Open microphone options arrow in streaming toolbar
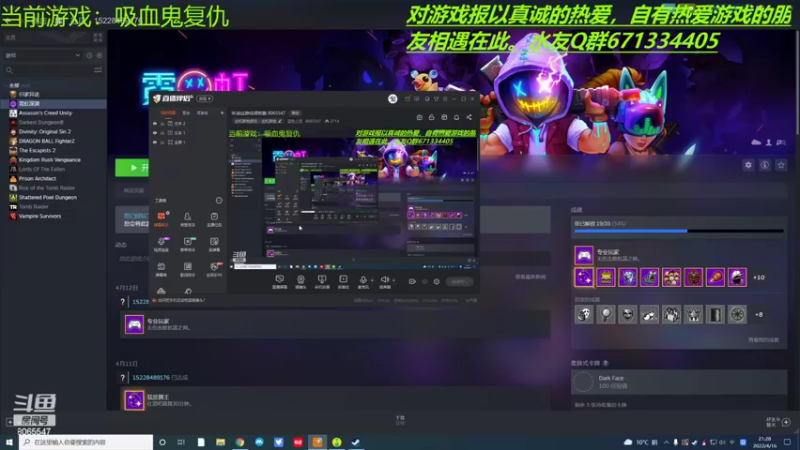The width and height of the screenshot is (800, 450). pyautogui.click(x=372, y=280)
